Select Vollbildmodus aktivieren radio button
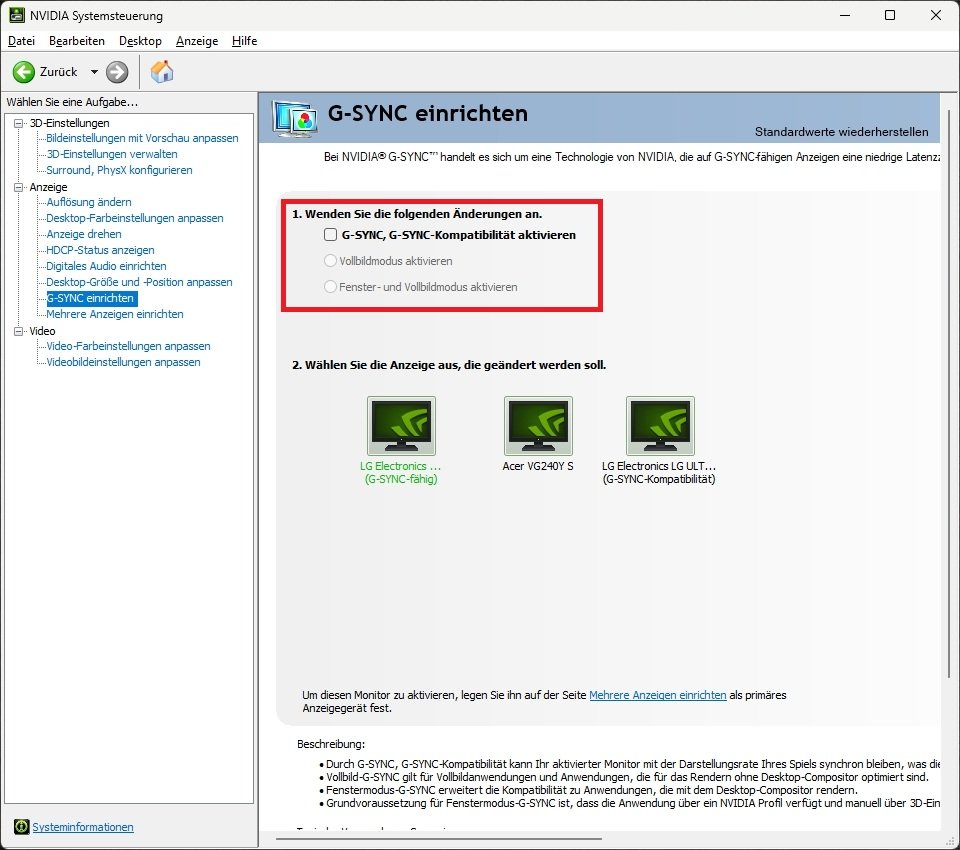 coord(330,261)
